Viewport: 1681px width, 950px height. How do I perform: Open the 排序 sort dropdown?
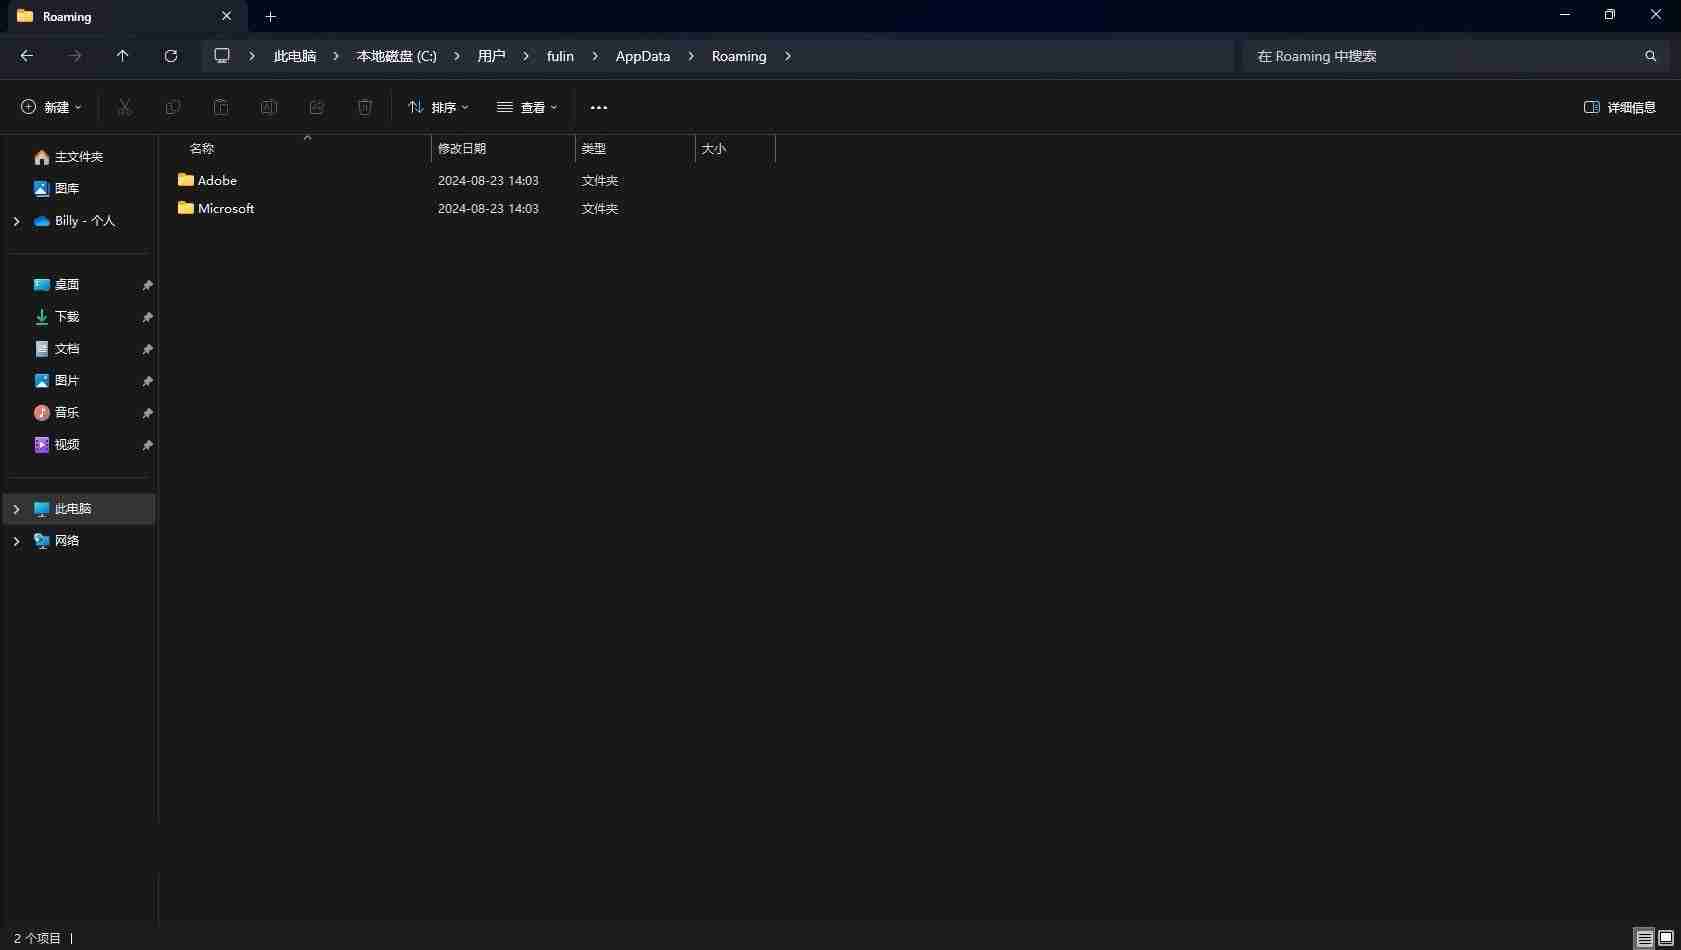(x=438, y=107)
